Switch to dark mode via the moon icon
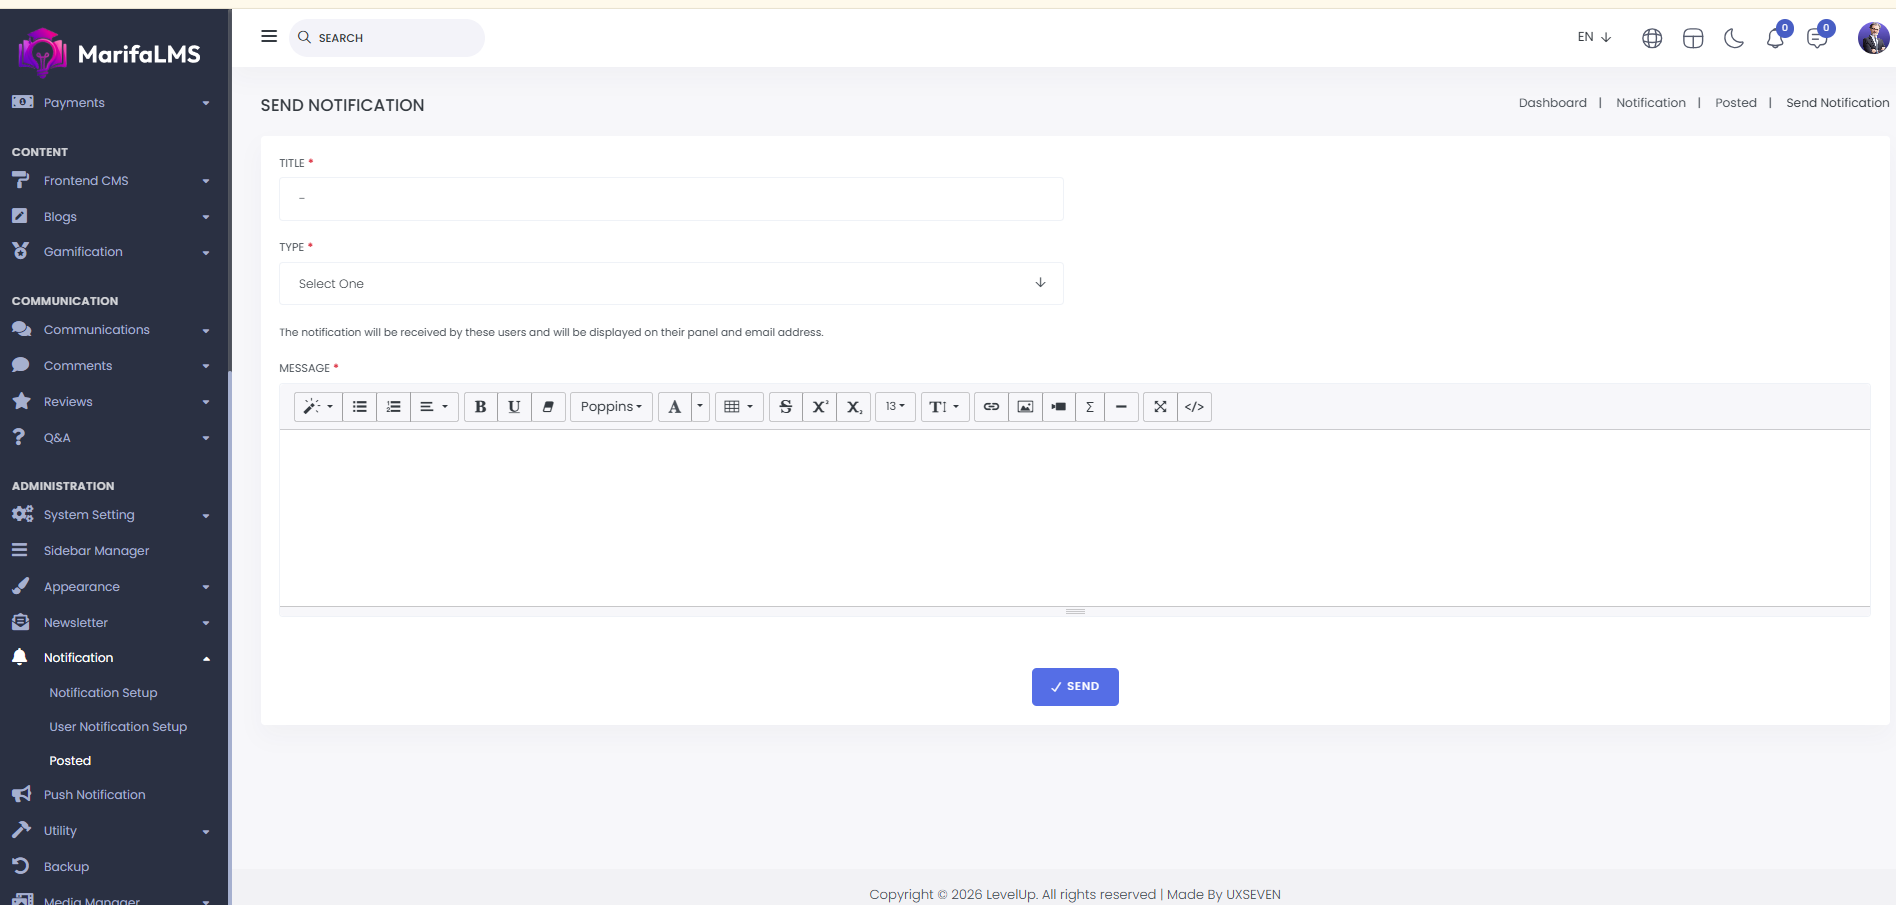 pyautogui.click(x=1734, y=38)
